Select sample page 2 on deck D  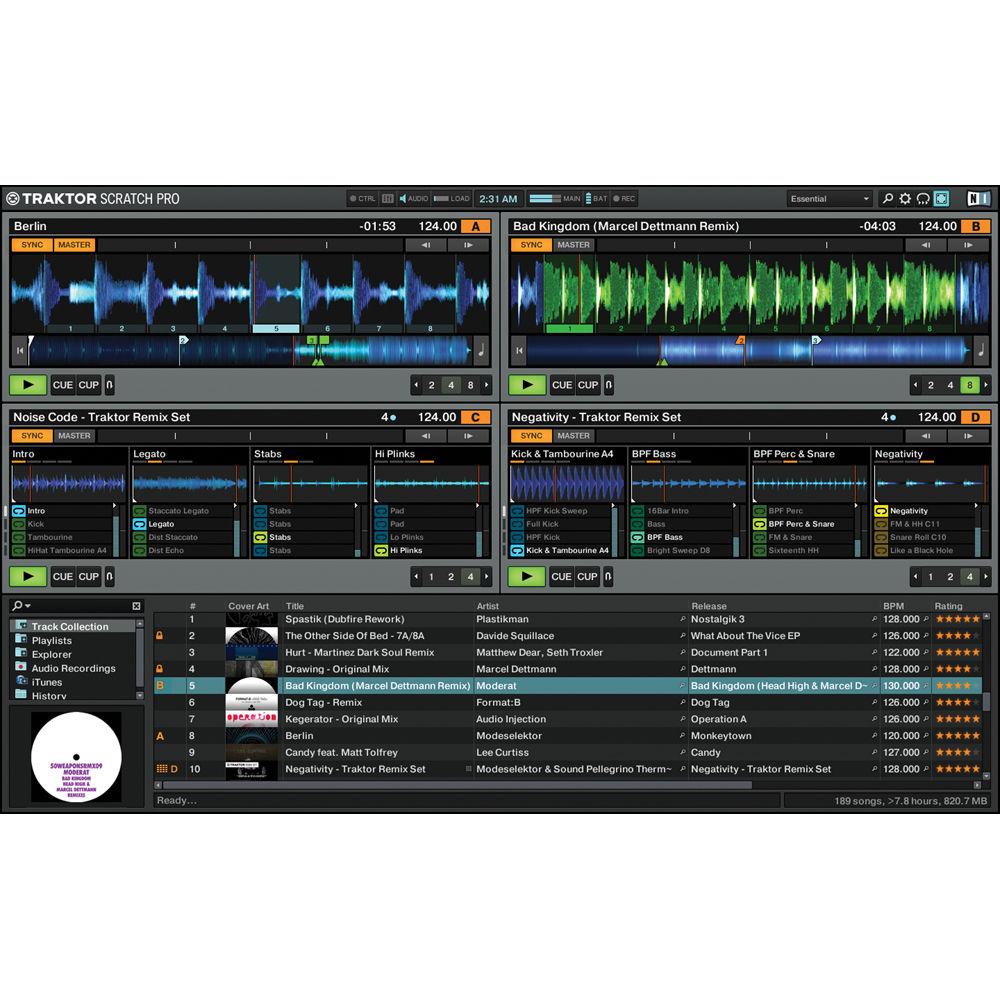[949, 577]
